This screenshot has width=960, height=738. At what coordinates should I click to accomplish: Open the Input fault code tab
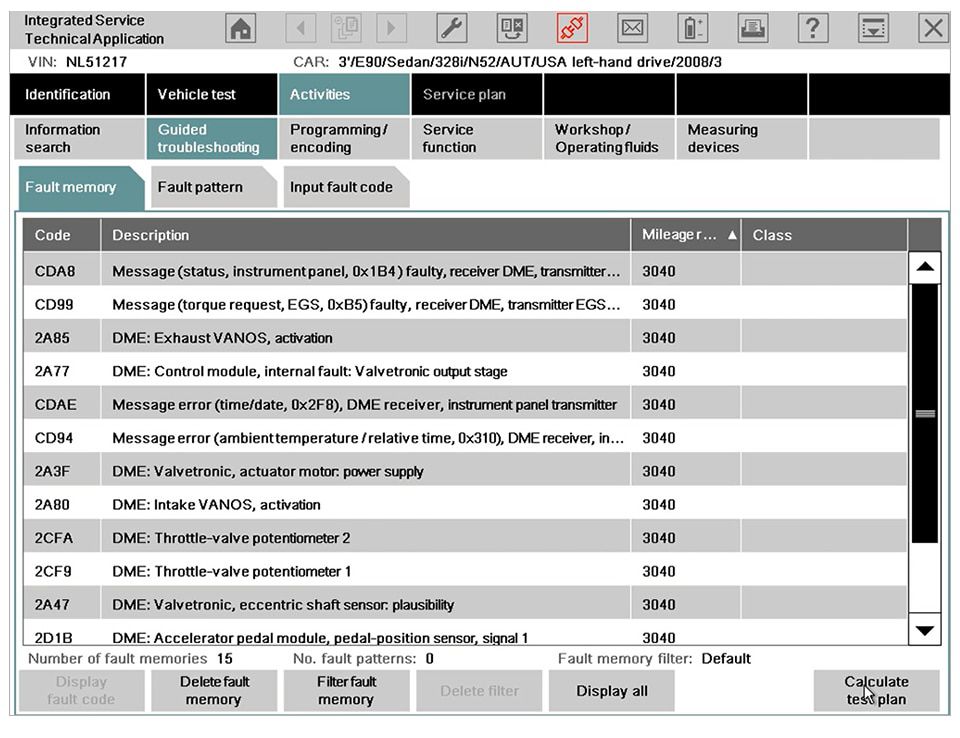coord(342,187)
